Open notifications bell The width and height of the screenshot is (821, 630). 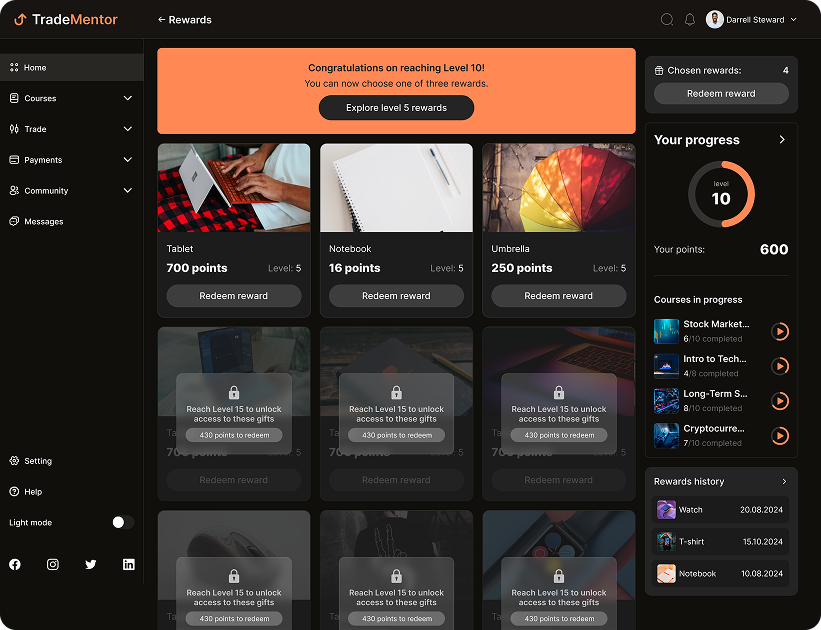[690, 20]
